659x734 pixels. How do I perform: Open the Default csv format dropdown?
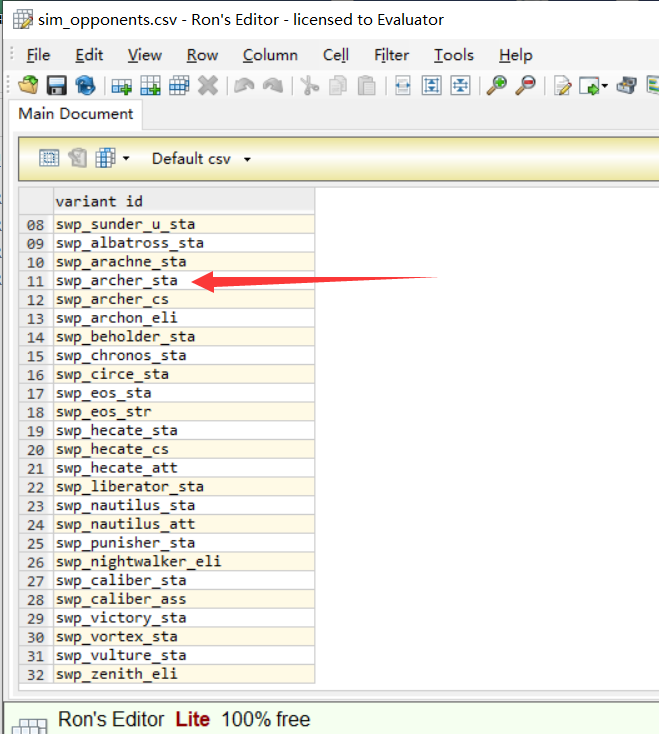click(x=201, y=159)
